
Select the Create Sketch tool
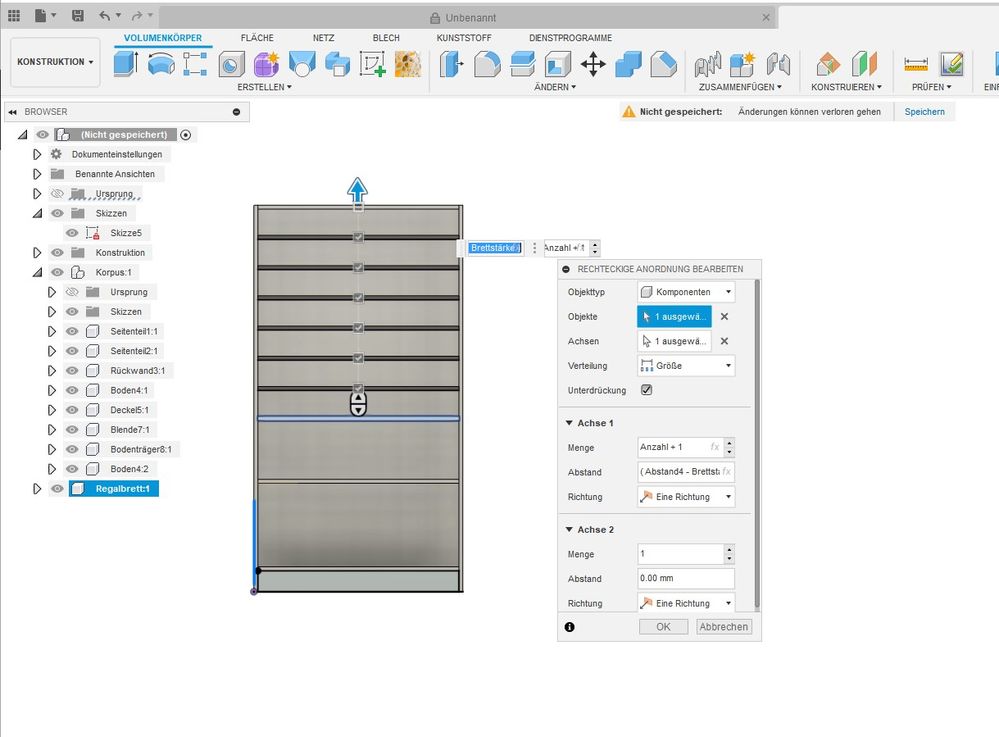click(x=373, y=64)
